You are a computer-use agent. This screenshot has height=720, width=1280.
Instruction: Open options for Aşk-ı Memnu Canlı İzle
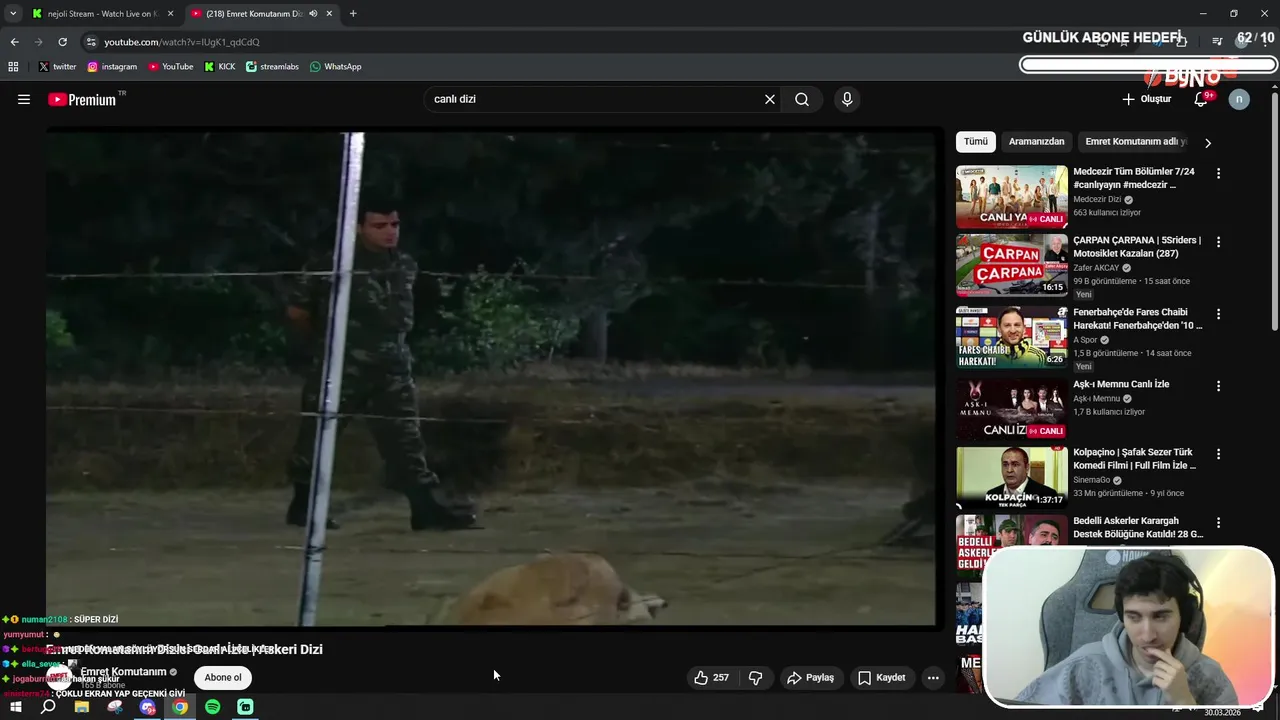click(x=1218, y=386)
